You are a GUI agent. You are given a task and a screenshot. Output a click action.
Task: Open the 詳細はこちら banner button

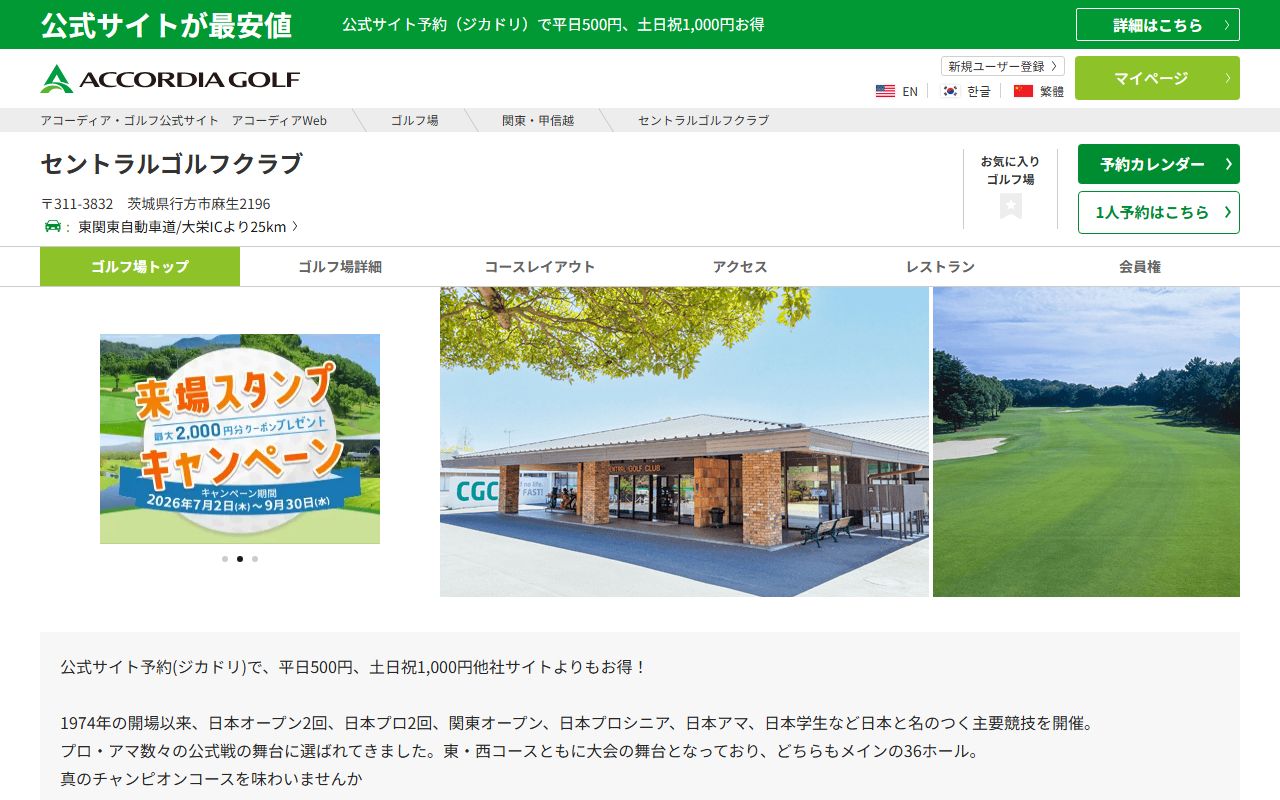[1158, 25]
